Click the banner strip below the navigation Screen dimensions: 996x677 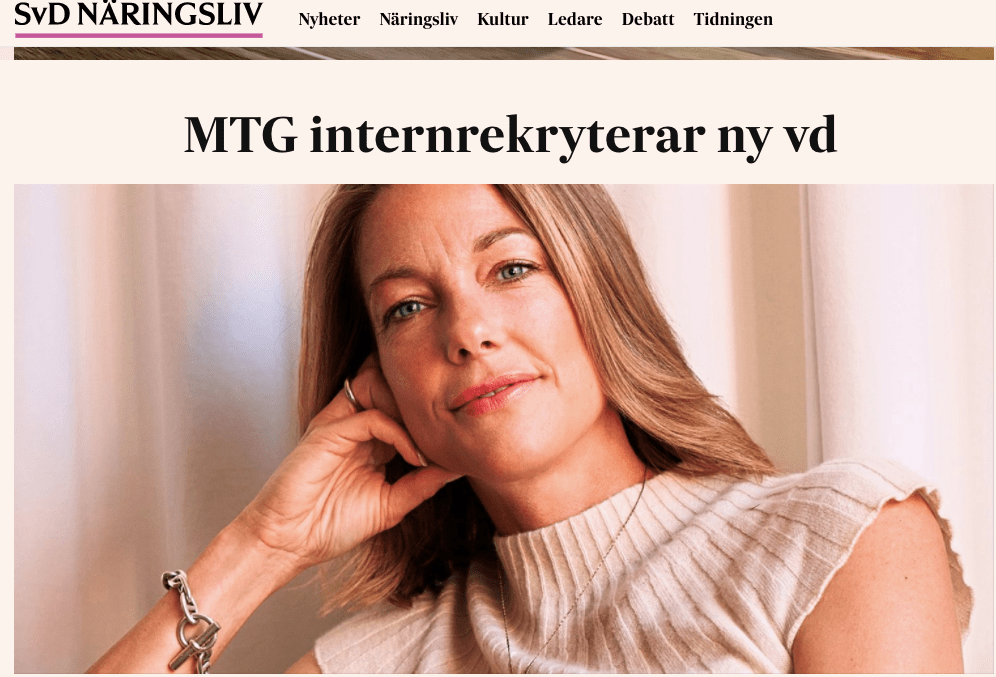pos(504,53)
